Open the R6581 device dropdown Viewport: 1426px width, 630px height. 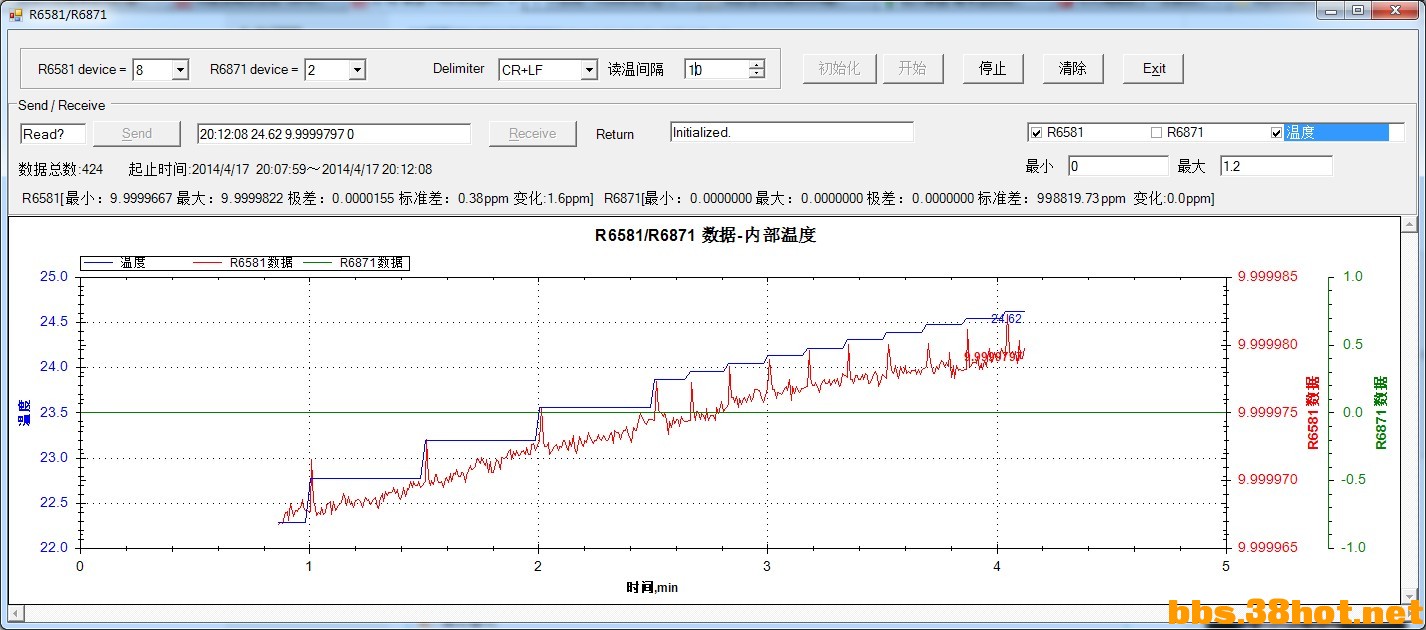tap(180, 70)
